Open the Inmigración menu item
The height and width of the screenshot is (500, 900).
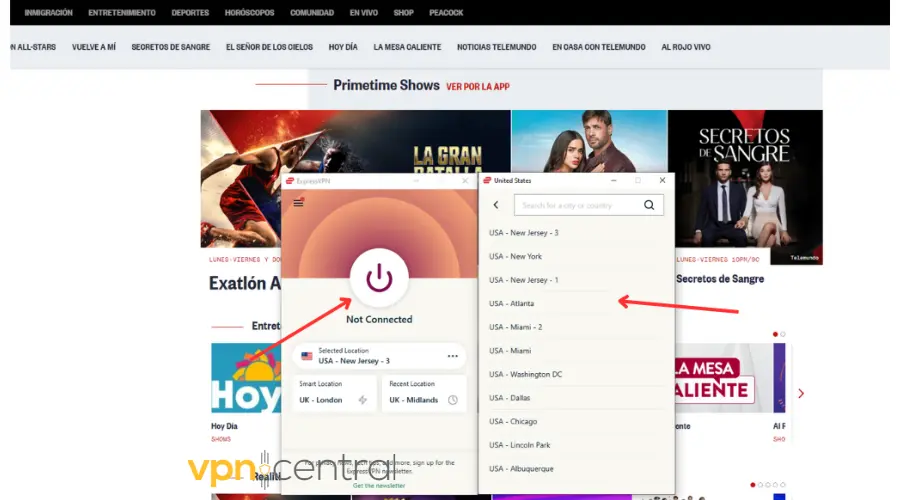point(48,13)
